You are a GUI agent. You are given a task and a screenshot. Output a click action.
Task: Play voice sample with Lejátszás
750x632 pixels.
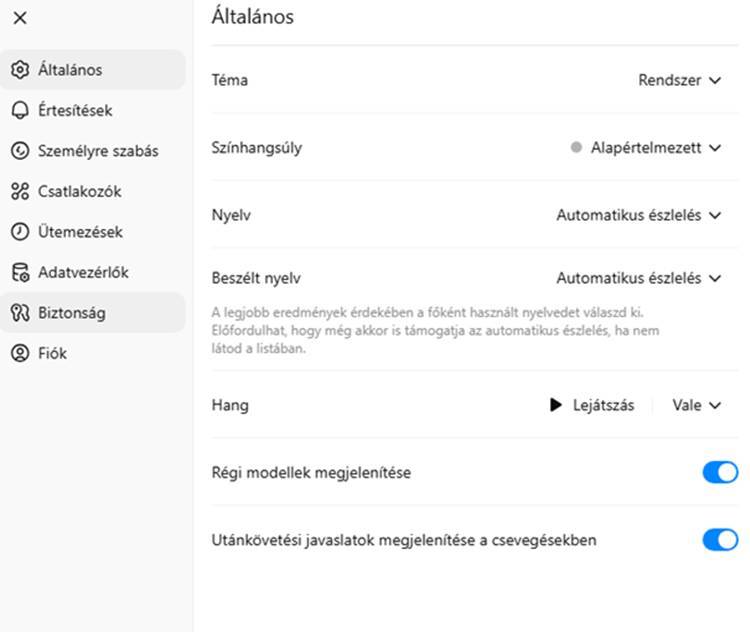point(592,405)
